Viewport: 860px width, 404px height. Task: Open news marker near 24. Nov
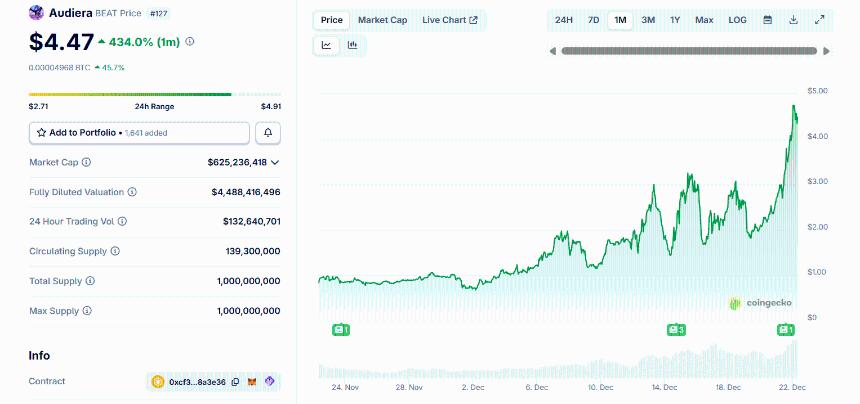(x=341, y=329)
